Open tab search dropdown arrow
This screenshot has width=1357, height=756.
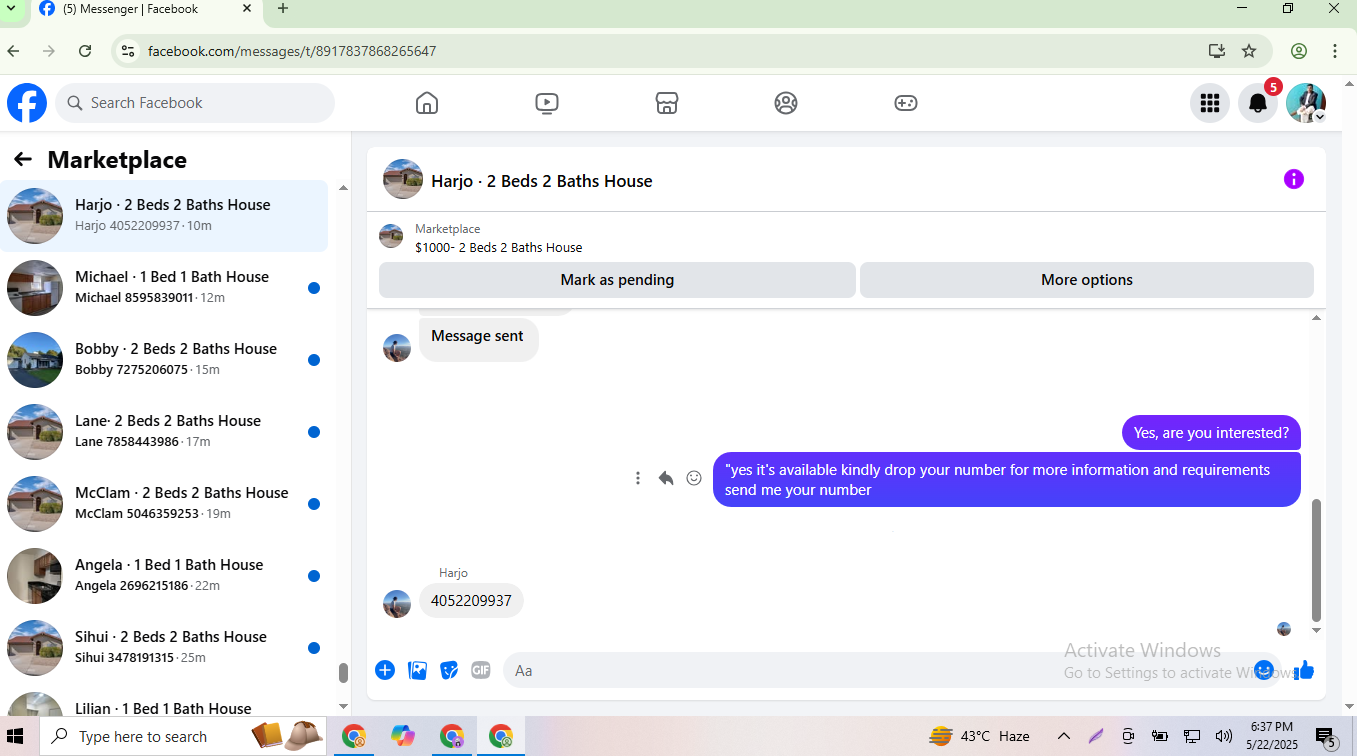tap(10, 8)
